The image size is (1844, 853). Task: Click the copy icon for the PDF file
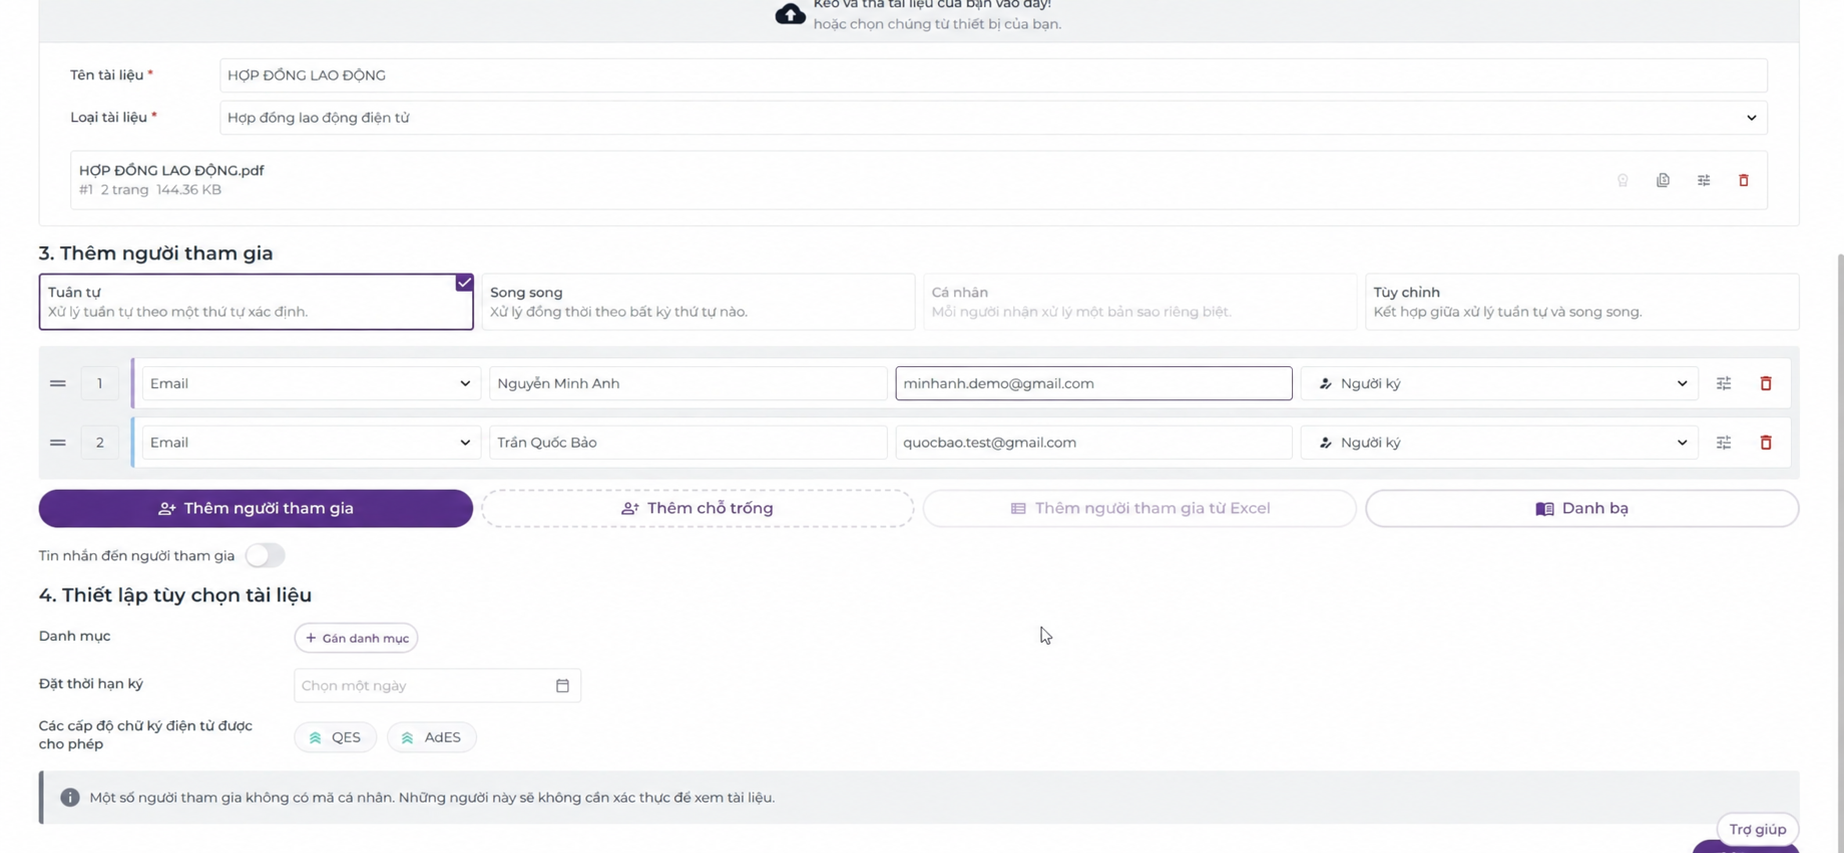tap(1663, 180)
